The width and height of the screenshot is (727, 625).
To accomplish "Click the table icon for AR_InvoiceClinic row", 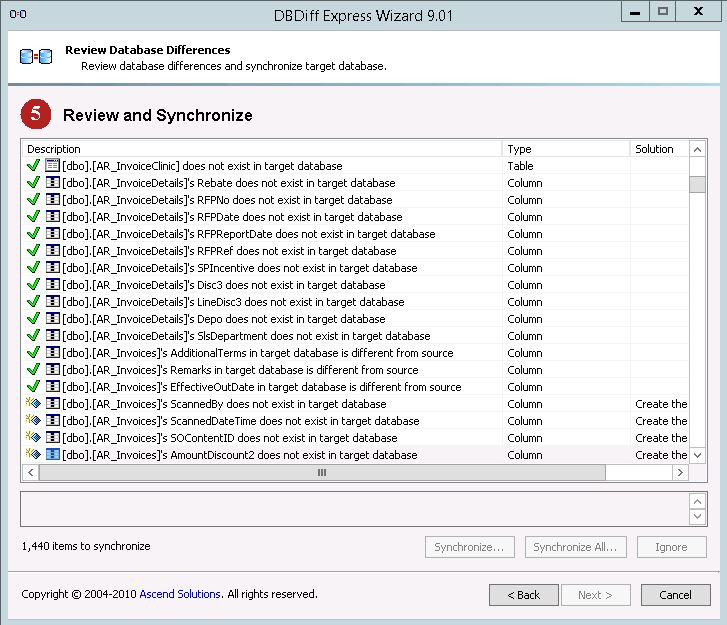I will [52, 166].
